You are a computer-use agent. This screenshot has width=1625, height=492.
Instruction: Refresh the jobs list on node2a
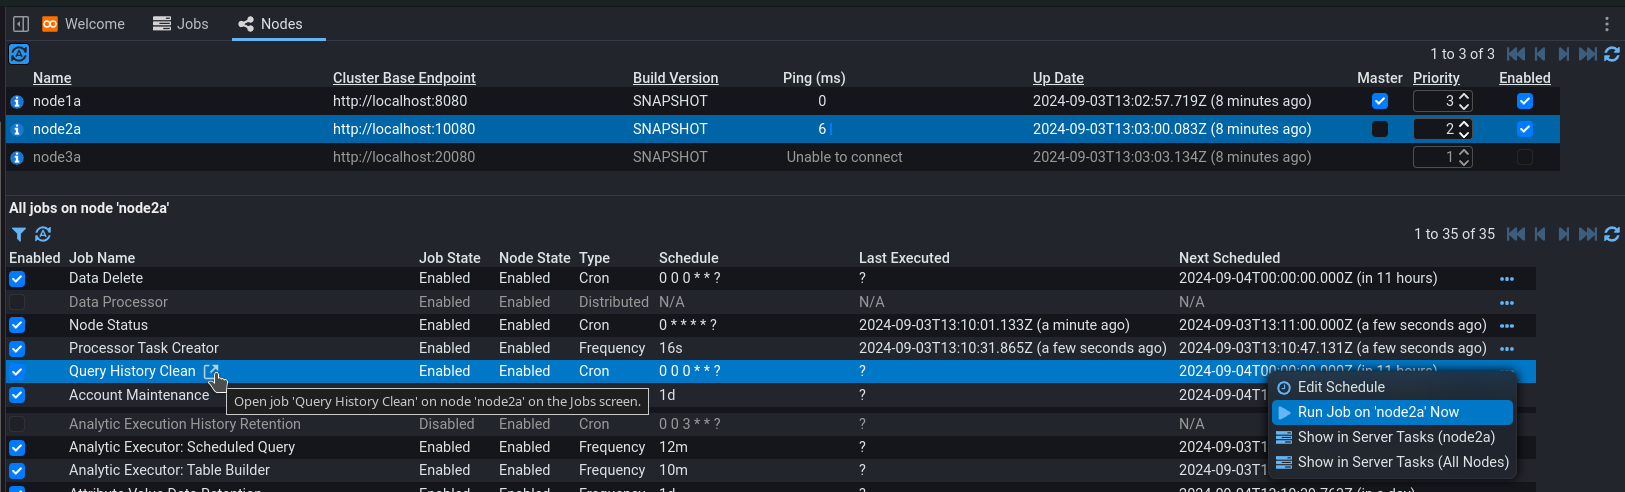coord(1612,234)
